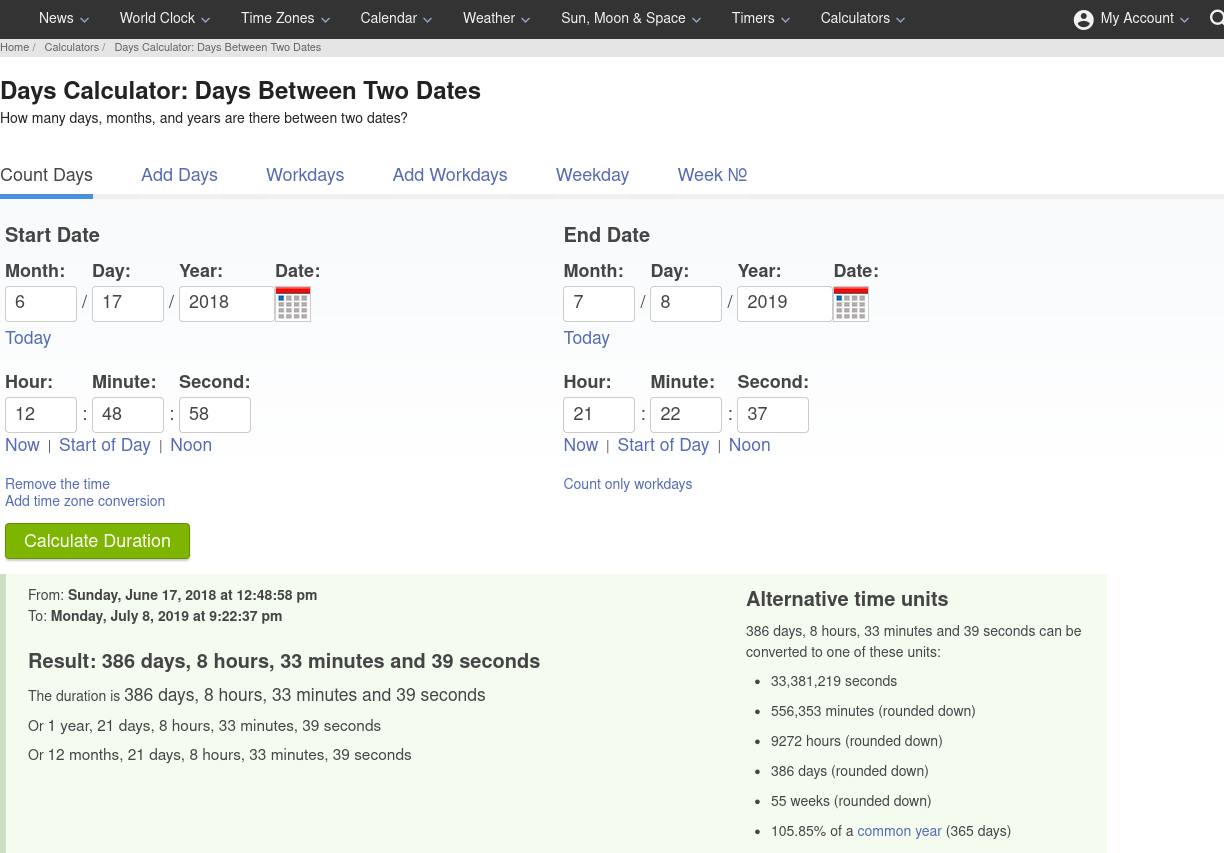The image size is (1224, 853).
Task: Click Now under the start time
Action: pos(22,445)
